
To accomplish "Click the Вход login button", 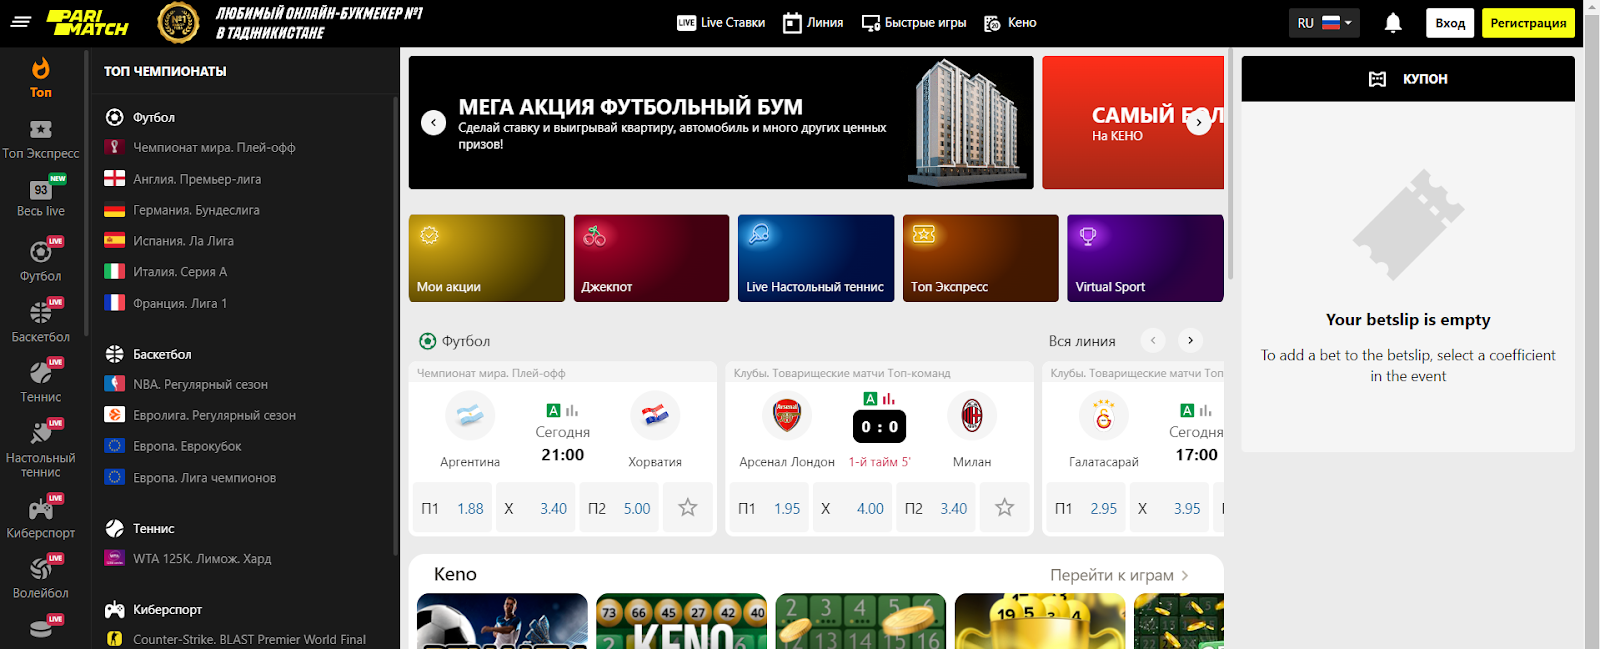I will (x=1450, y=23).
